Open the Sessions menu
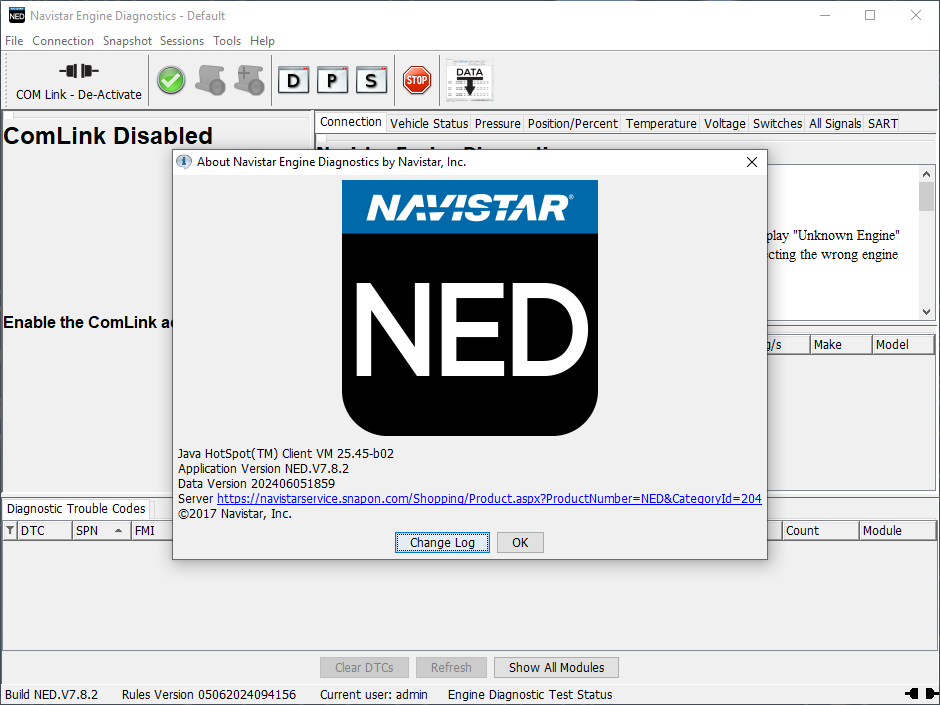940x705 pixels. 182,41
